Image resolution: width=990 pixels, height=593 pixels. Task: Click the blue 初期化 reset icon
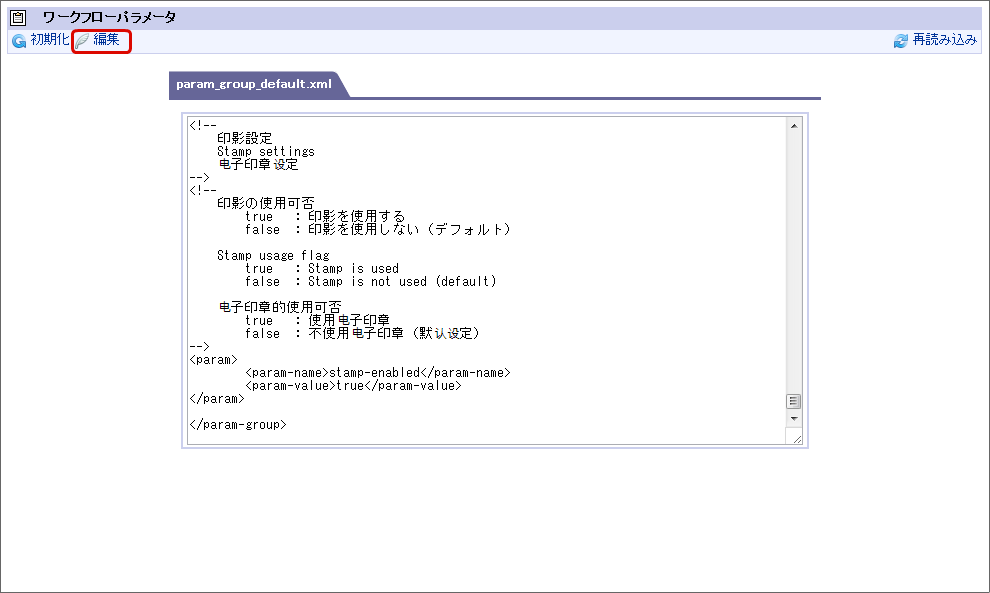(19, 41)
